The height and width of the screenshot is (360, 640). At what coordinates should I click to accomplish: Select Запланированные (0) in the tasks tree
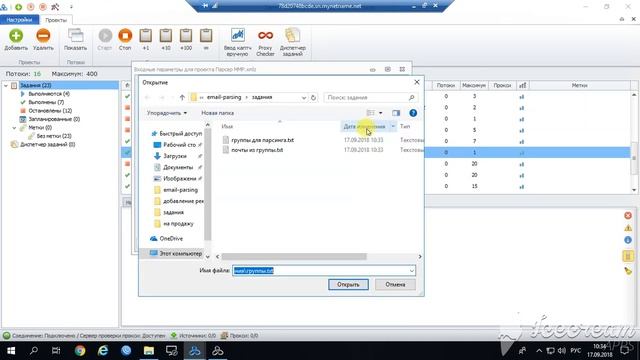point(54,119)
